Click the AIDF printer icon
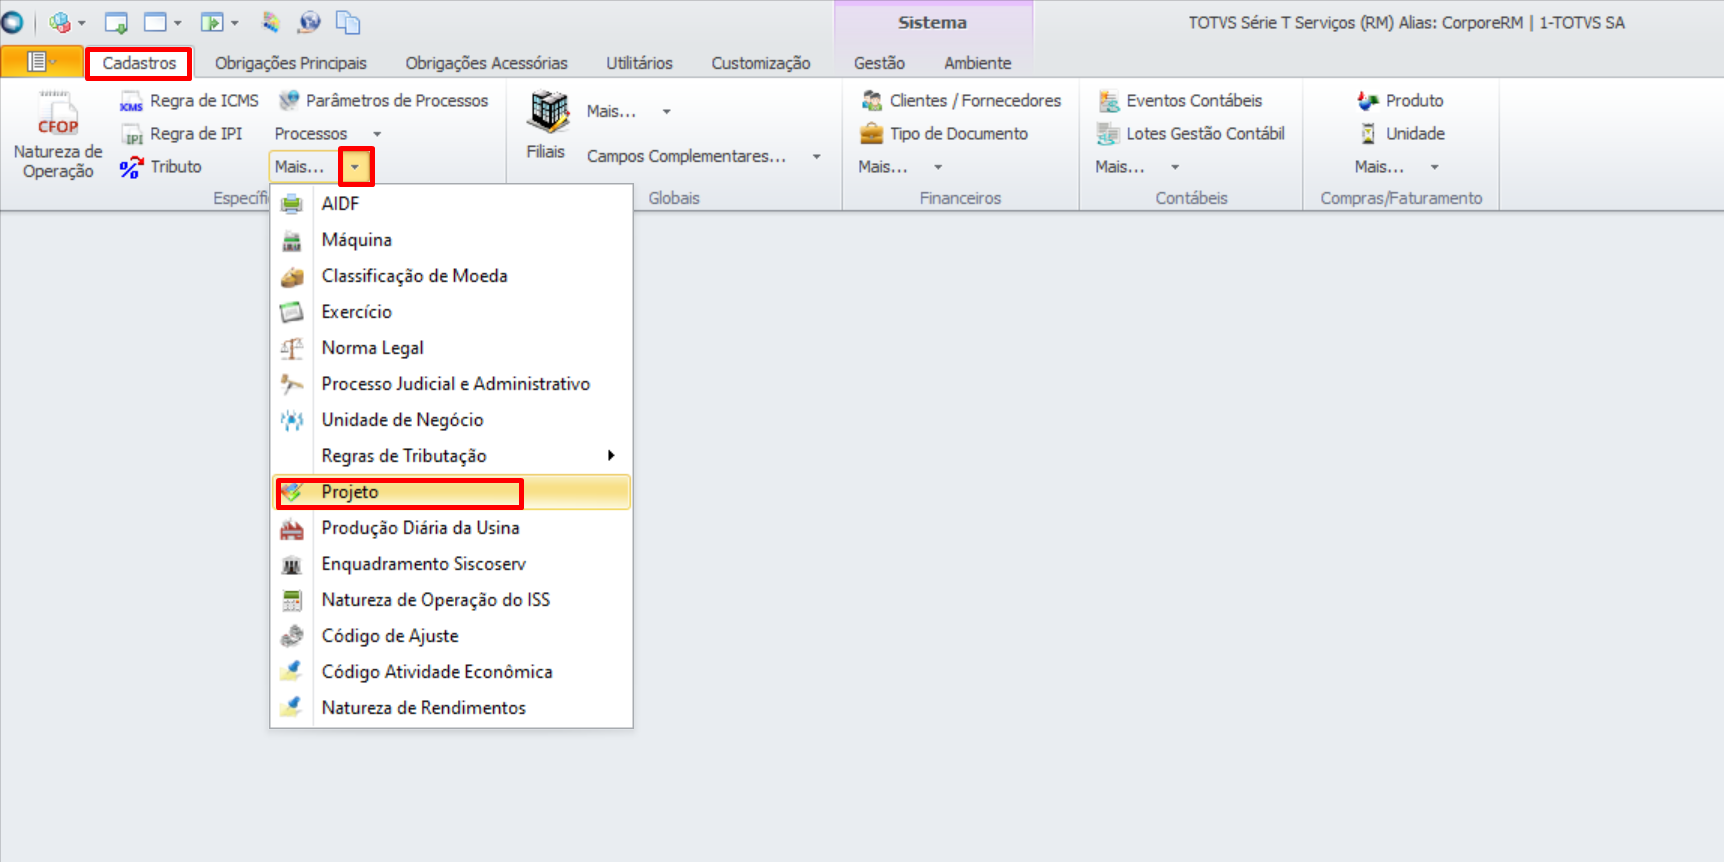 pyautogui.click(x=291, y=204)
